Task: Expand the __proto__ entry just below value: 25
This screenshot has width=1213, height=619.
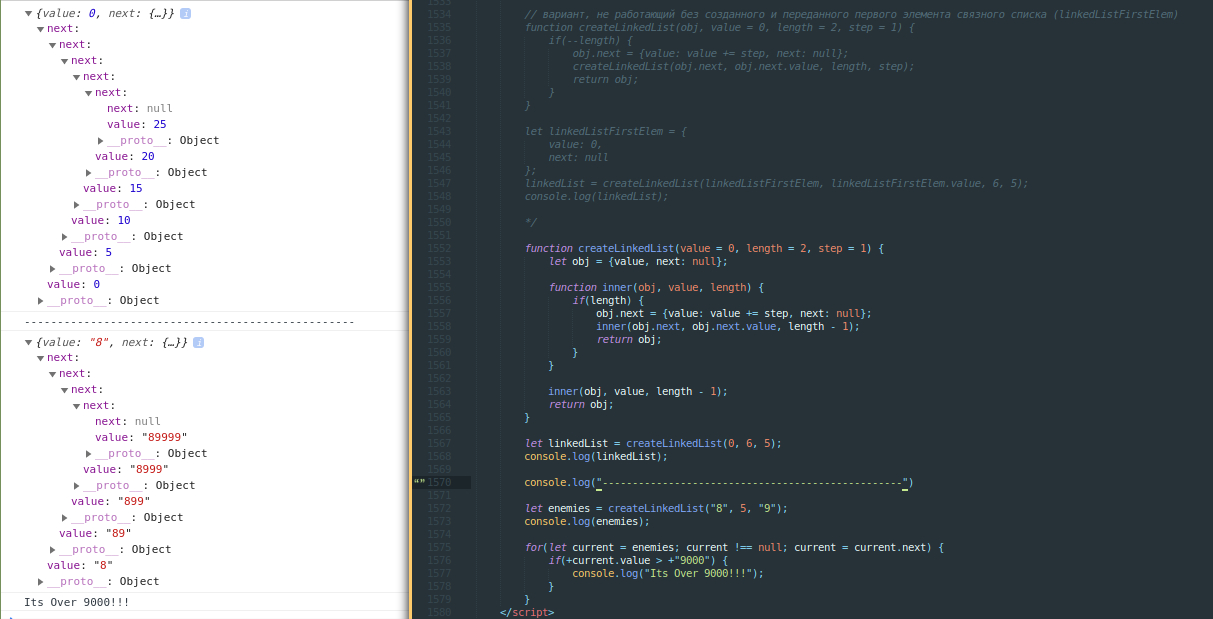Action: pos(101,141)
